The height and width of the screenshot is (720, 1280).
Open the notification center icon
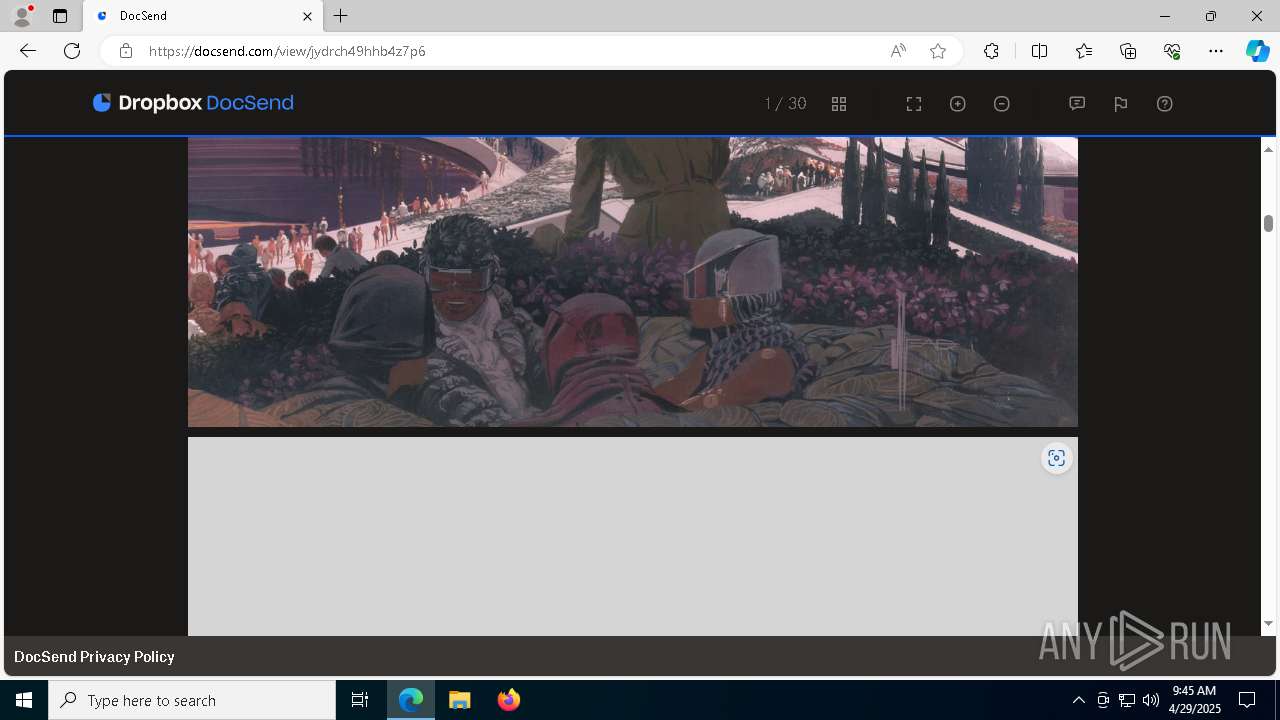coord(1247,700)
